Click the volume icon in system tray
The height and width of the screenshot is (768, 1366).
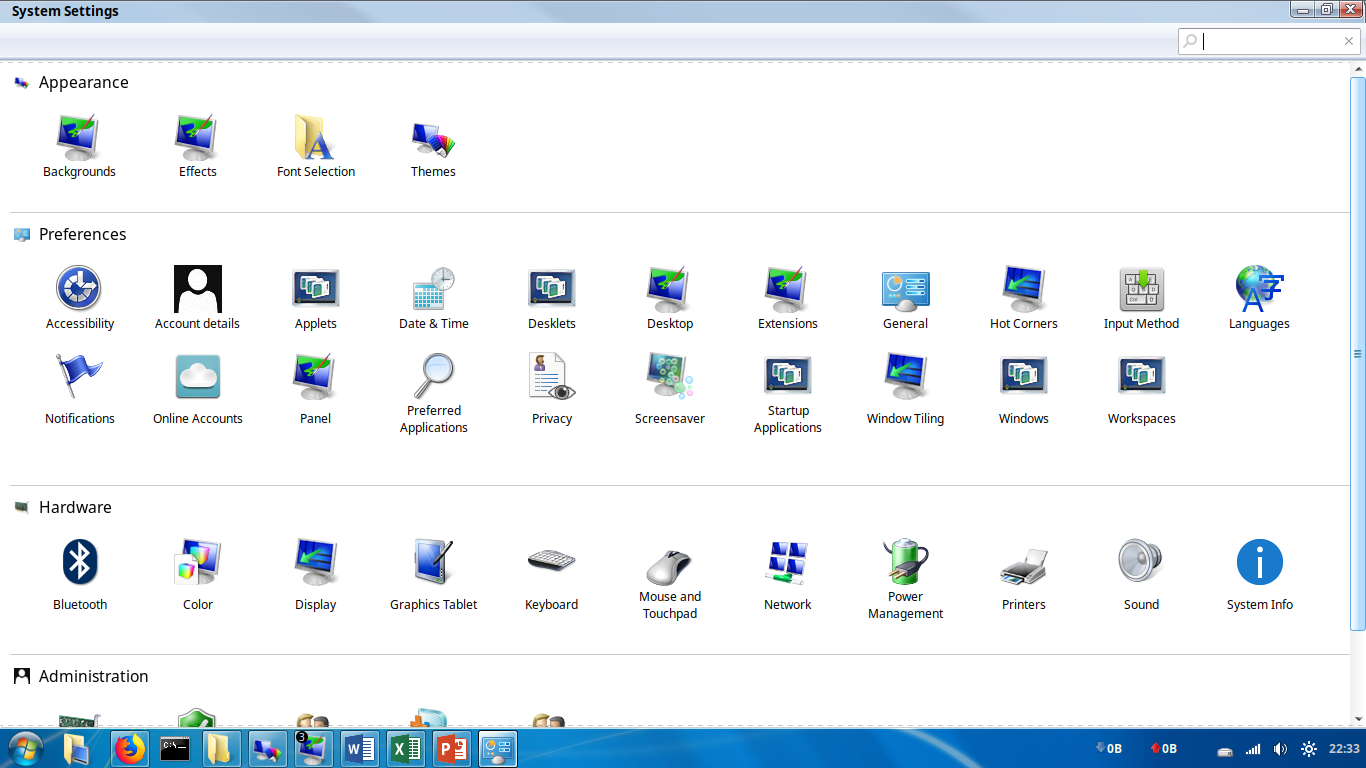pos(1280,749)
